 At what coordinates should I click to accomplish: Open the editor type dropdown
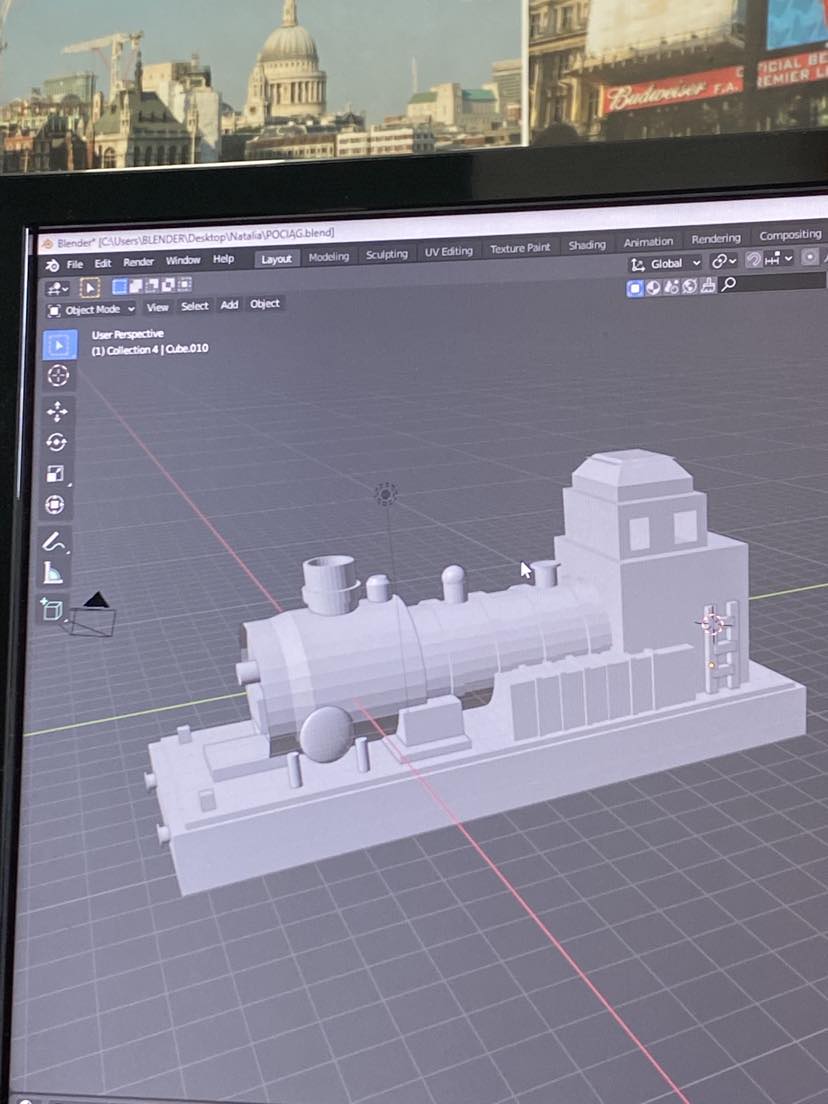[57, 289]
